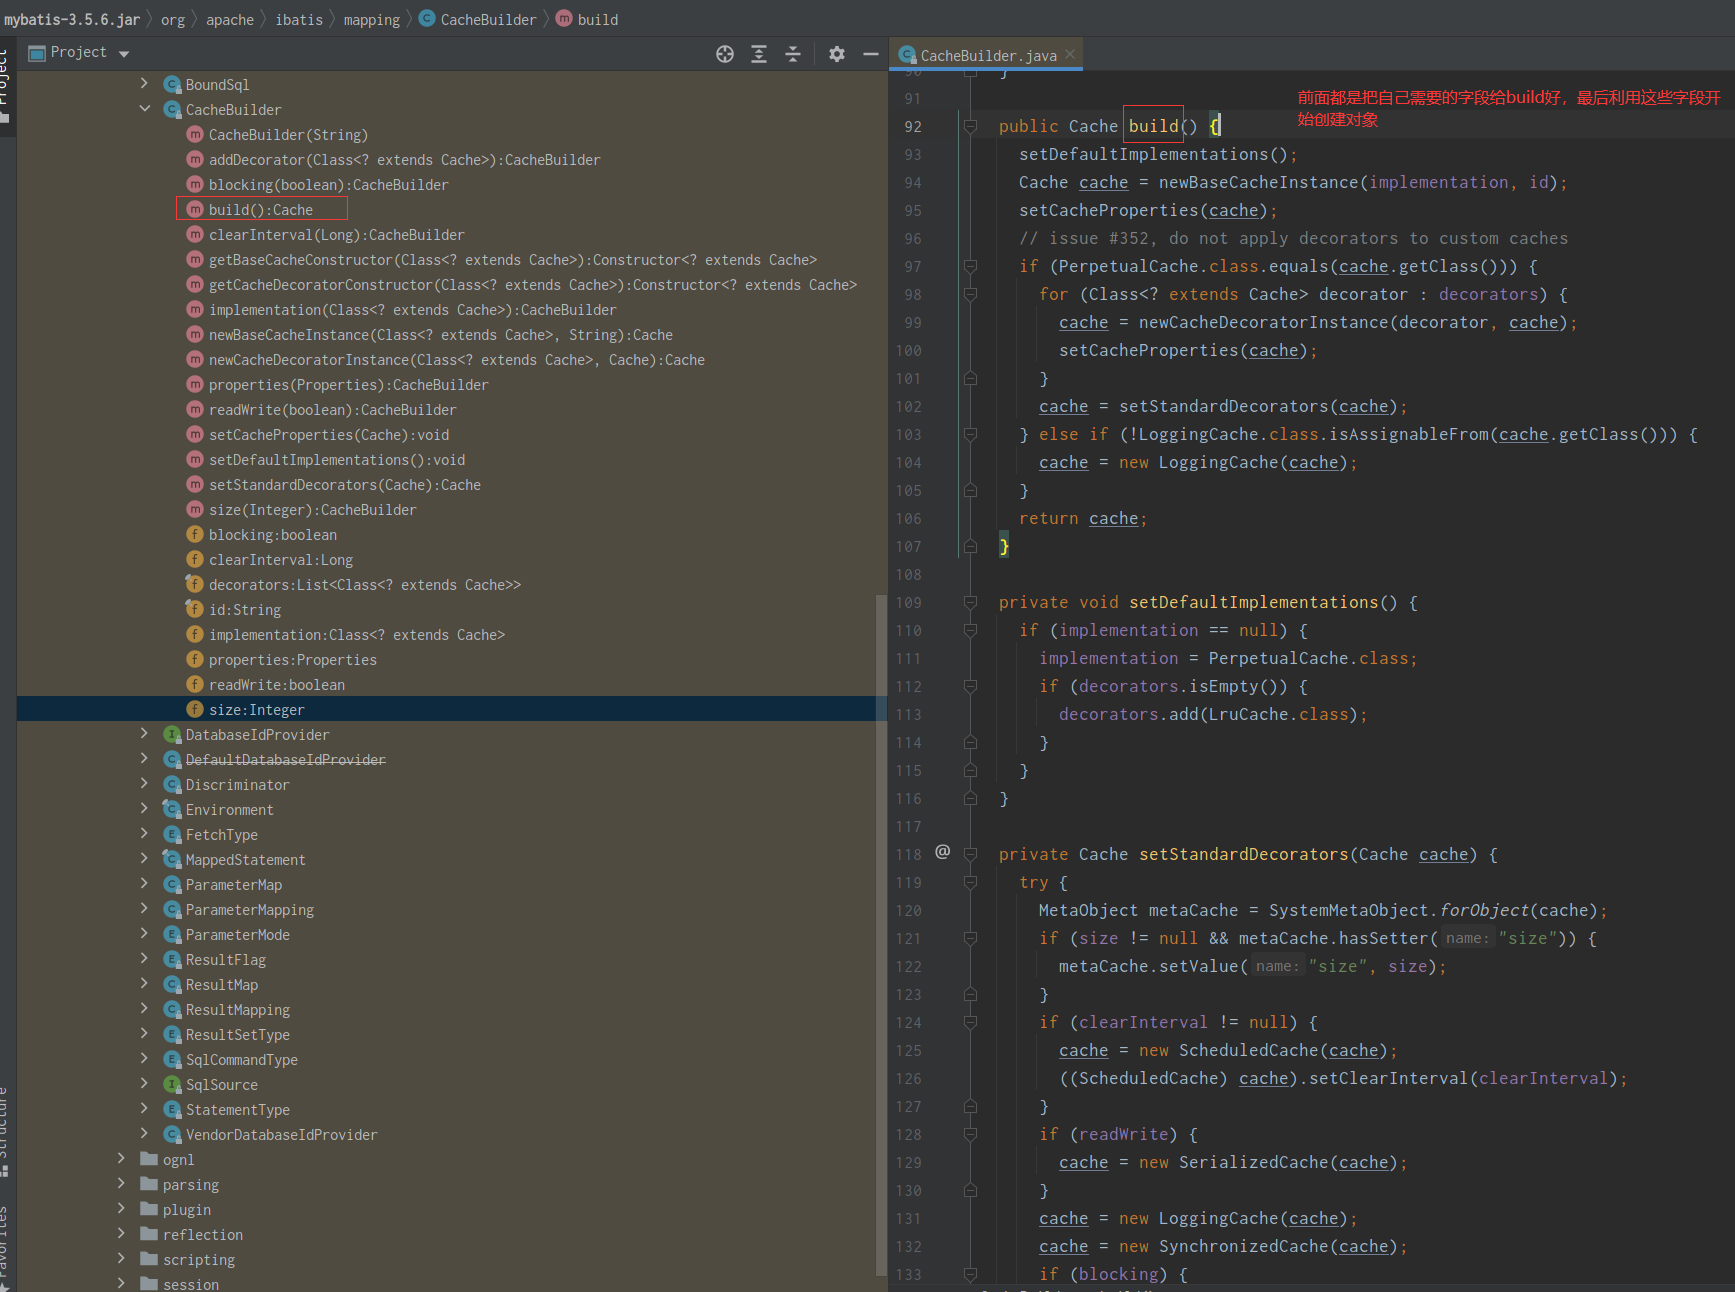Click the method icon beside build():Cache

[x=195, y=209]
